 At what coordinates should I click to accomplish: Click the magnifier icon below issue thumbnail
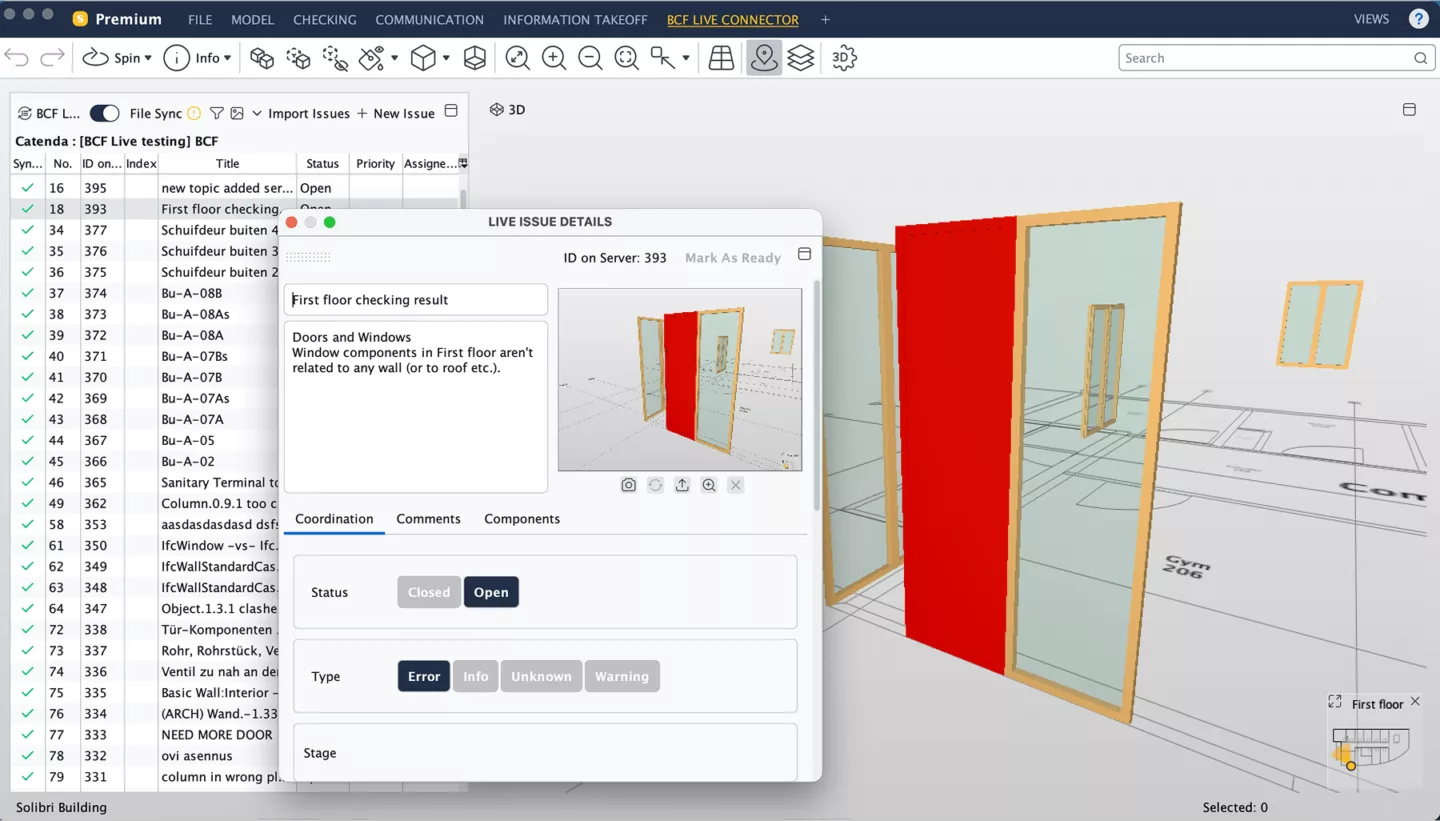tap(709, 485)
